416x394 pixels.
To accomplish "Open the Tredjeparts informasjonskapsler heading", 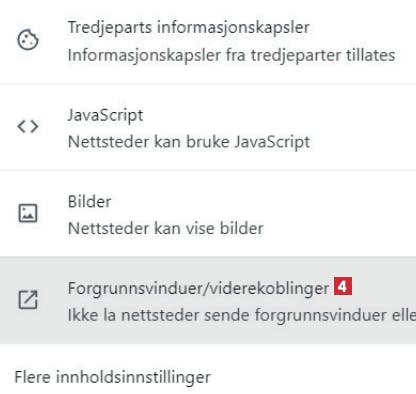I will tap(189, 27).
